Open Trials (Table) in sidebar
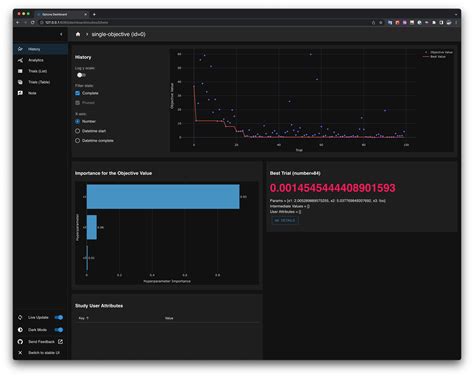The width and height of the screenshot is (474, 377). tap(41, 82)
